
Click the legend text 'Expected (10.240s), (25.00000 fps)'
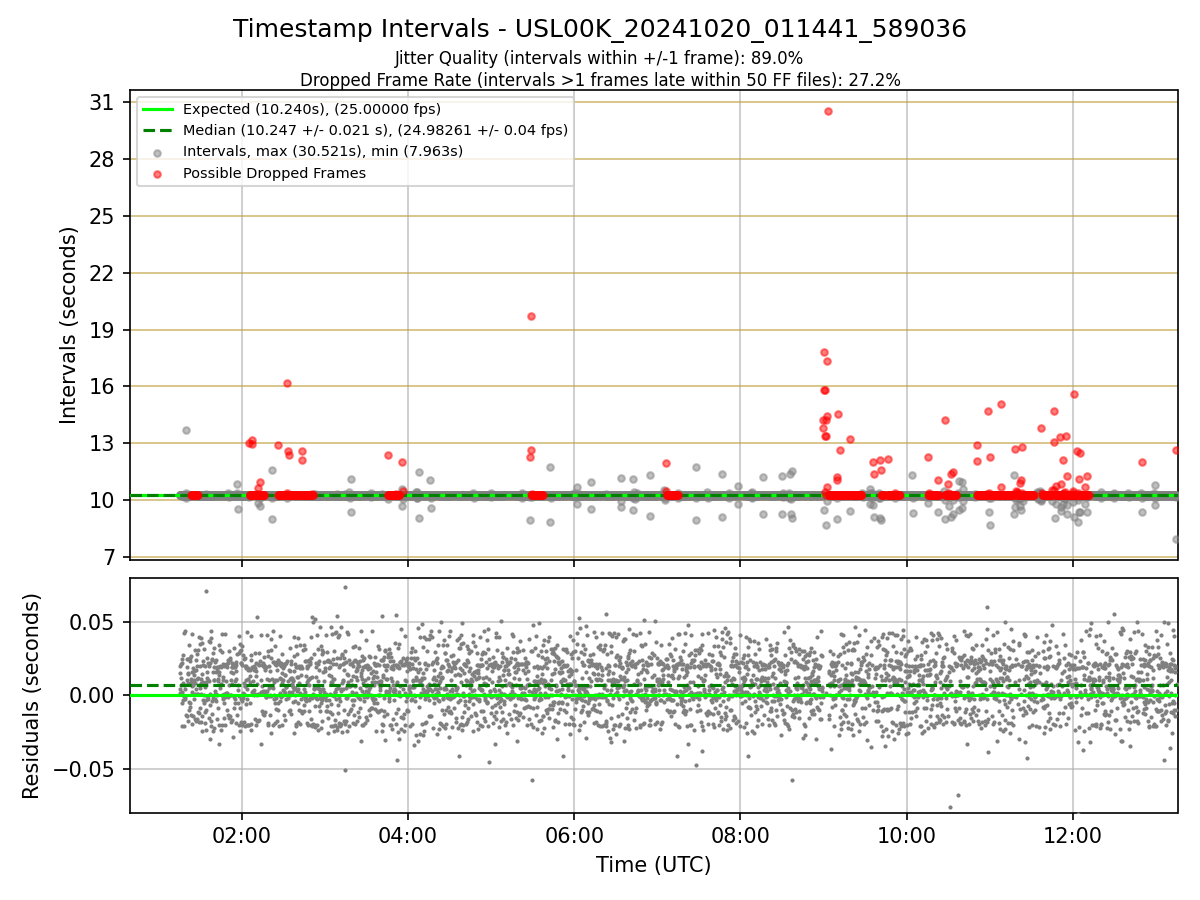click(x=312, y=109)
